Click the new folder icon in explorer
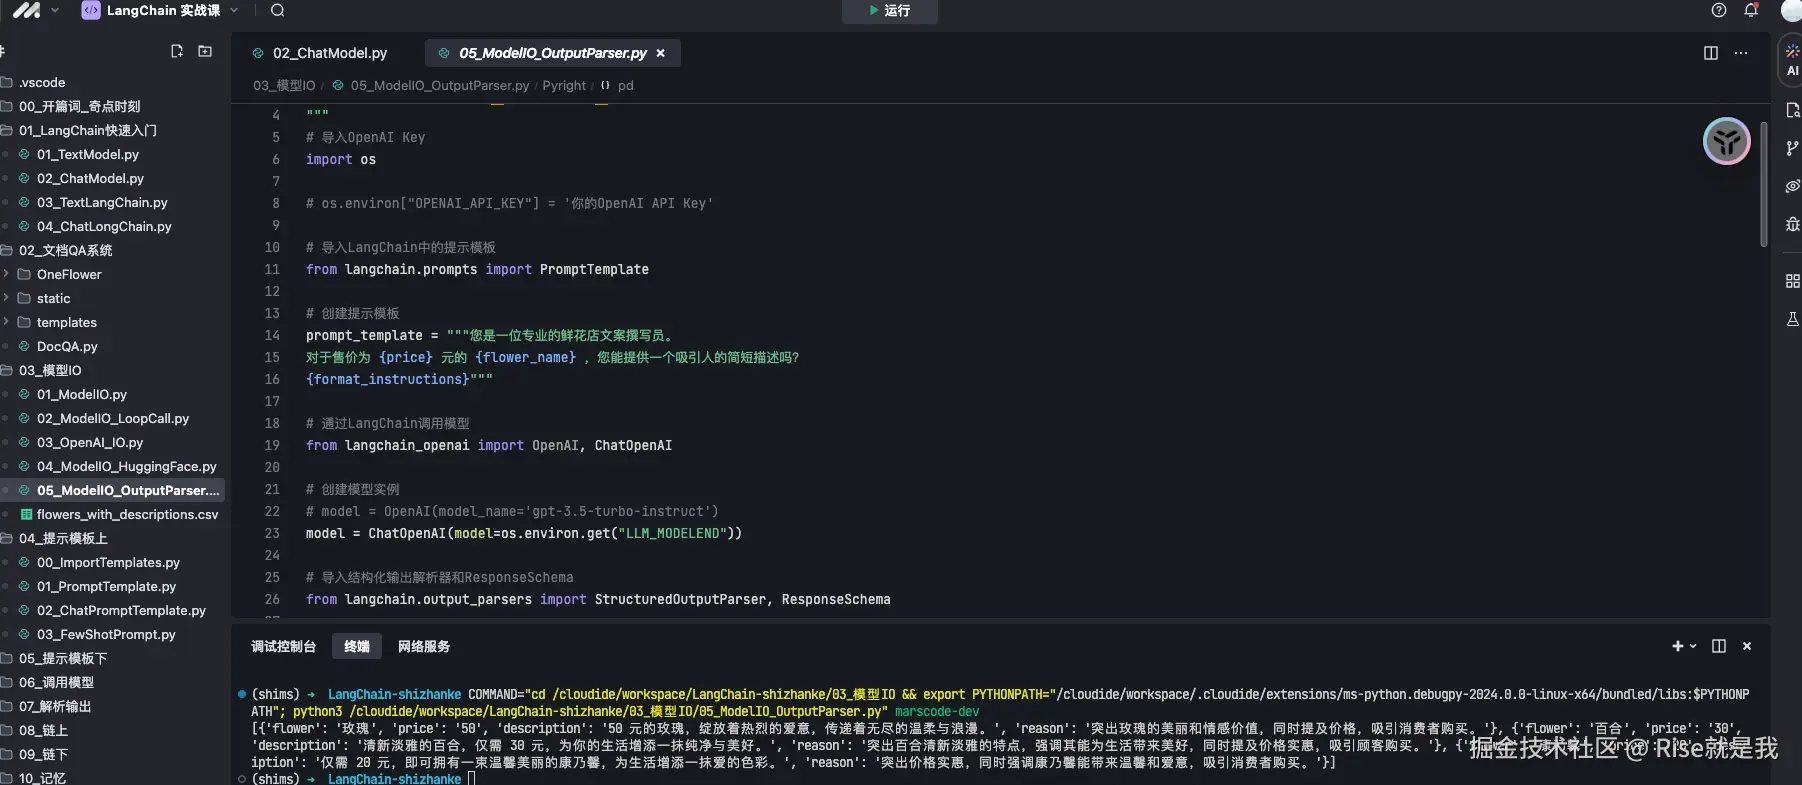Screen dimensions: 1802x785 tap(205, 51)
